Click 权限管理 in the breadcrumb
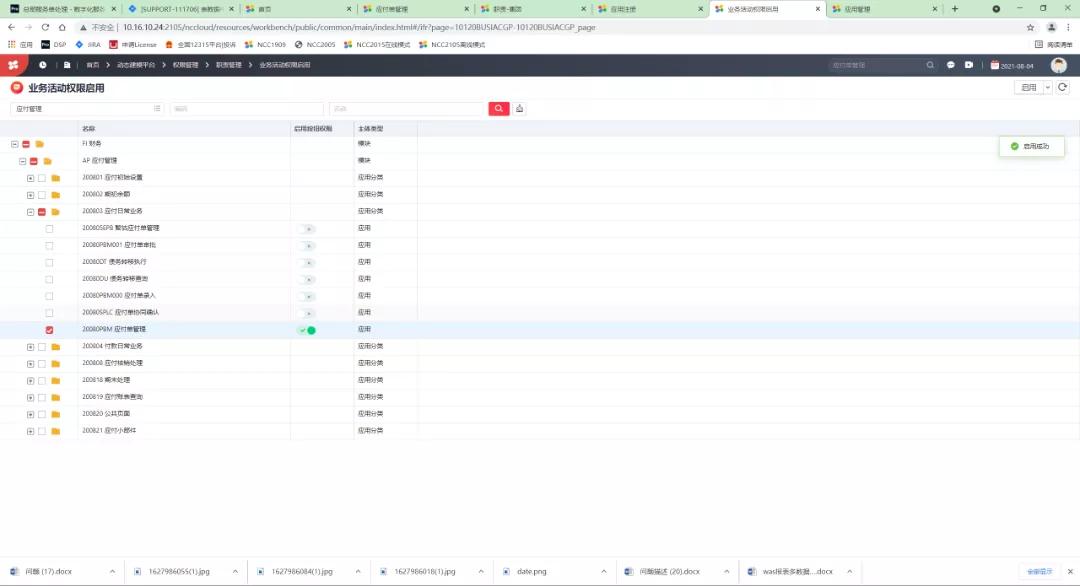The height and width of the screenshot is (586, 1080). (185, 65)
